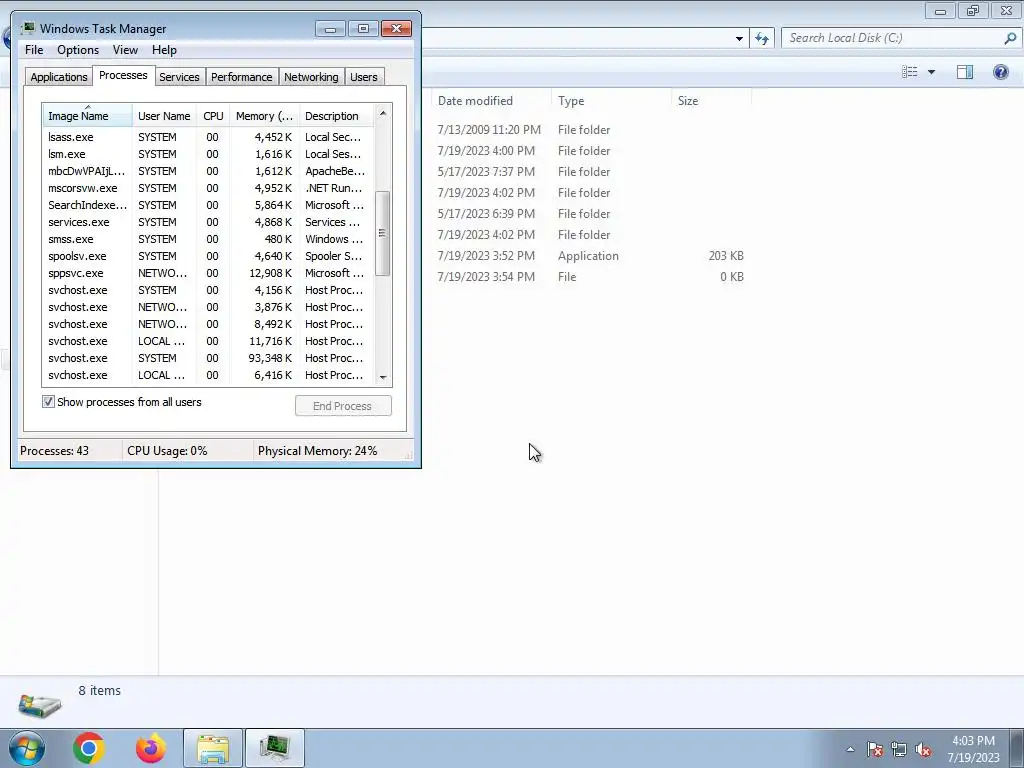
Task: Select the lsm.exe process row
Action: click(208, 154)
